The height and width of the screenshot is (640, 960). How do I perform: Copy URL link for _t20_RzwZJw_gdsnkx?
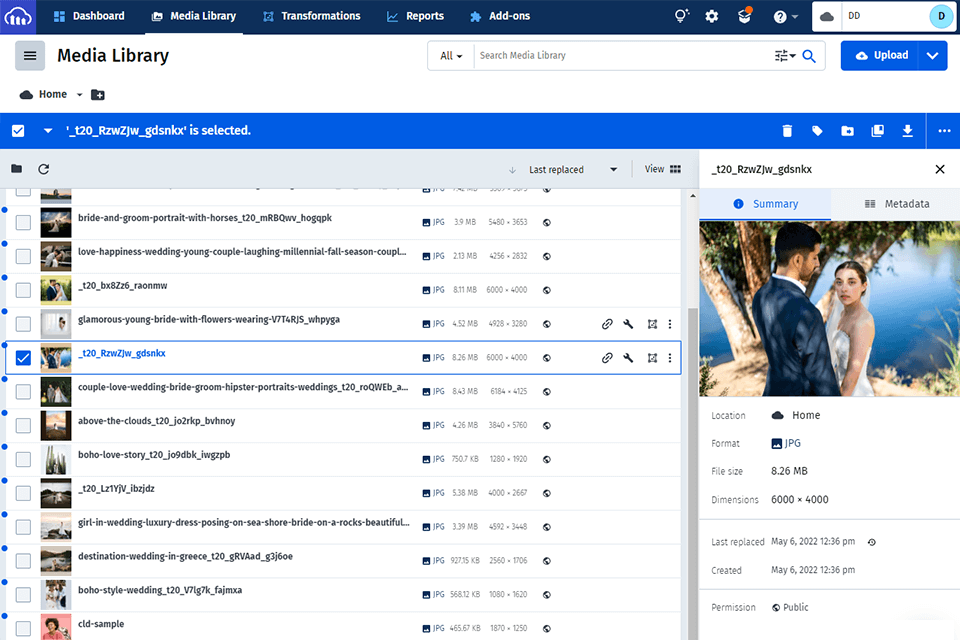click(x=607, y=358)
